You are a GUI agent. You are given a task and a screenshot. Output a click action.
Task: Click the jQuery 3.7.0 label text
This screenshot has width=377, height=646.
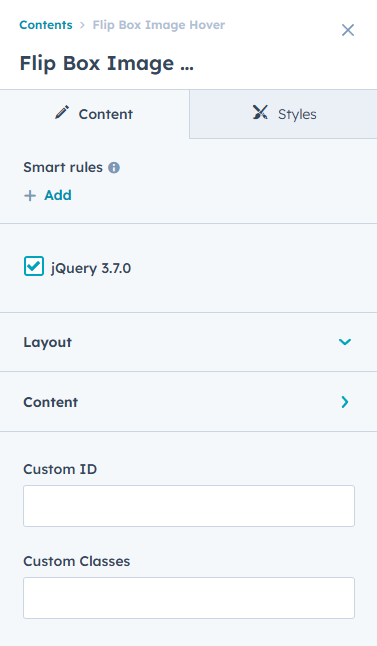(x=91, y=268)
